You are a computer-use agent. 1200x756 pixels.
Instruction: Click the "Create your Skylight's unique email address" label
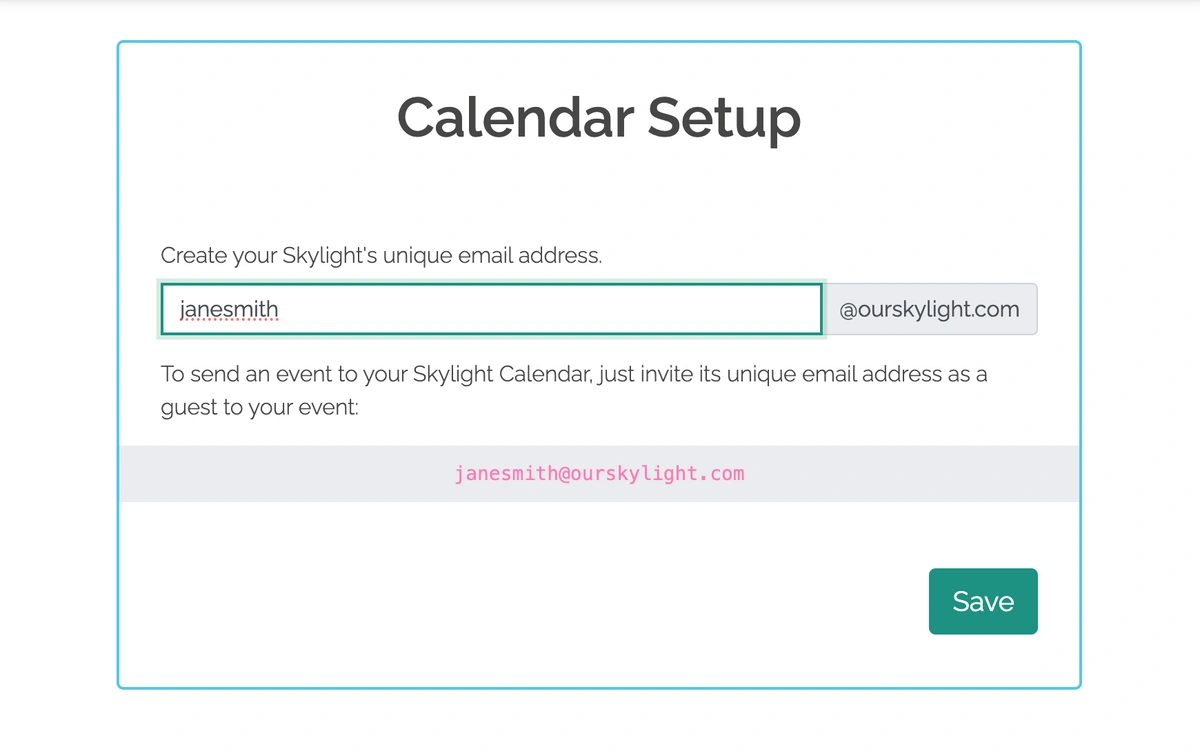[x=381, y=255]
